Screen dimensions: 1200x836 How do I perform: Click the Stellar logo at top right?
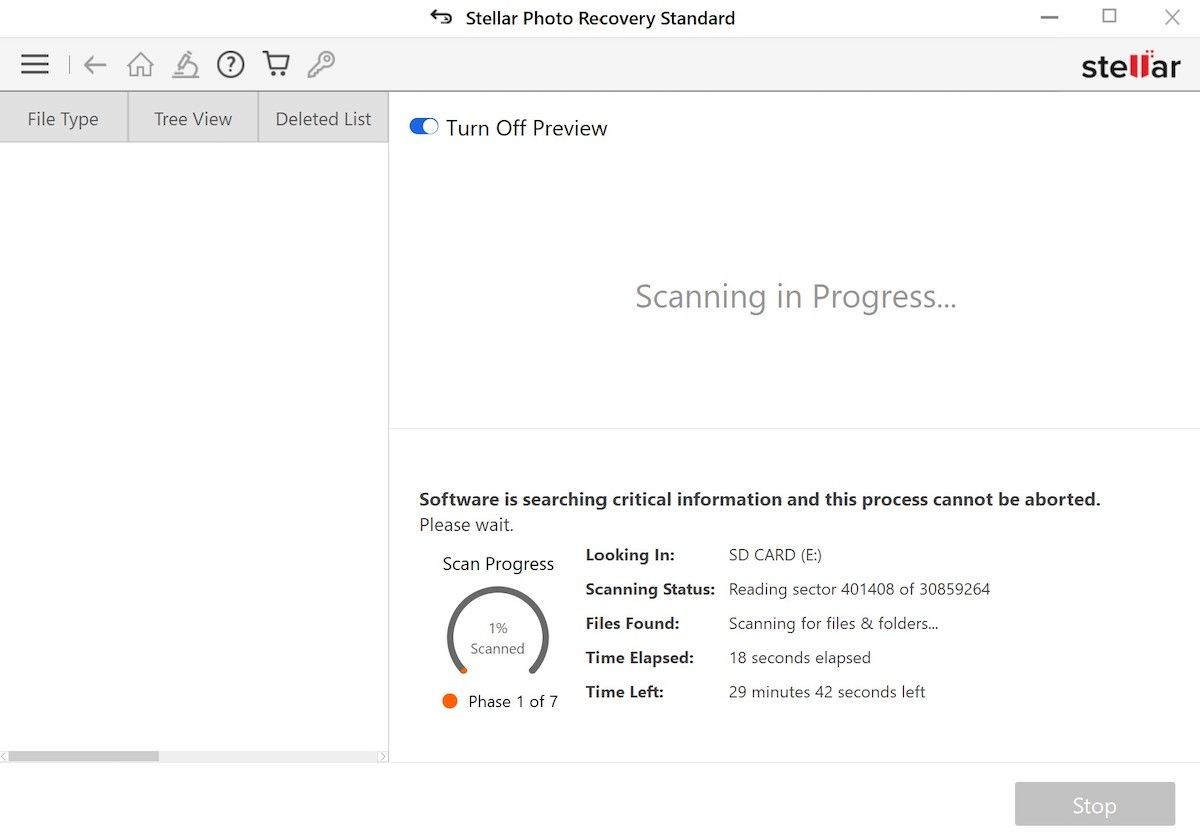pos(1131,66)
